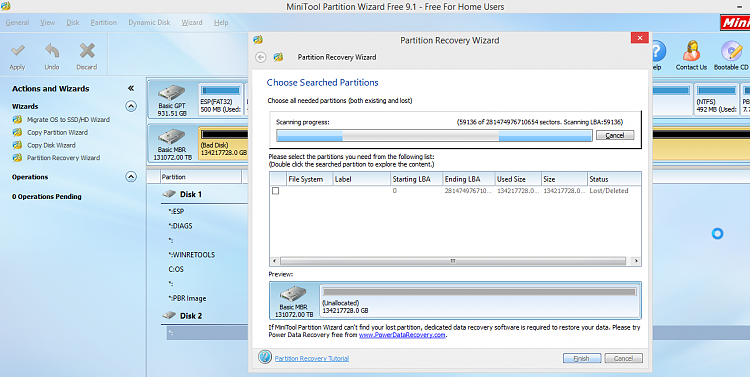This screenshot has width=750, height=377.
Task: Collapse the Operations section
Action: click(x=131, y=177)
